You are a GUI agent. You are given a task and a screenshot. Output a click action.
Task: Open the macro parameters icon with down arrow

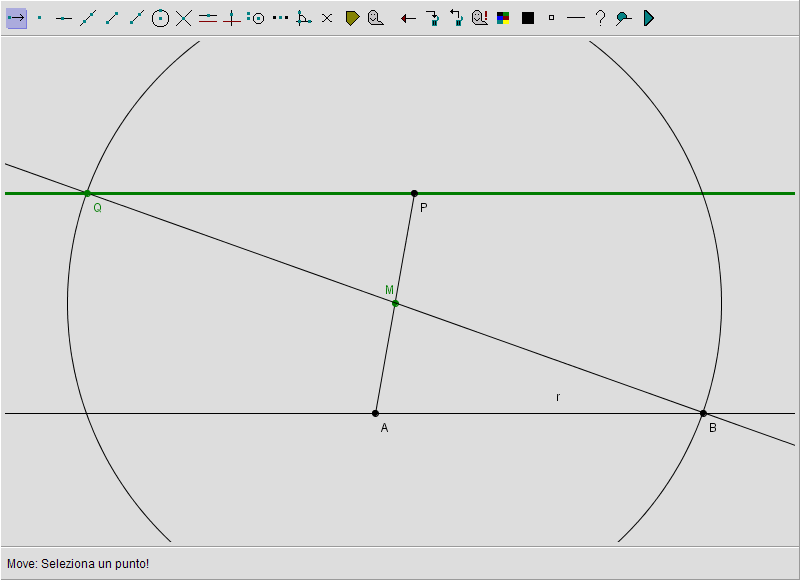[x=433, y=18]
